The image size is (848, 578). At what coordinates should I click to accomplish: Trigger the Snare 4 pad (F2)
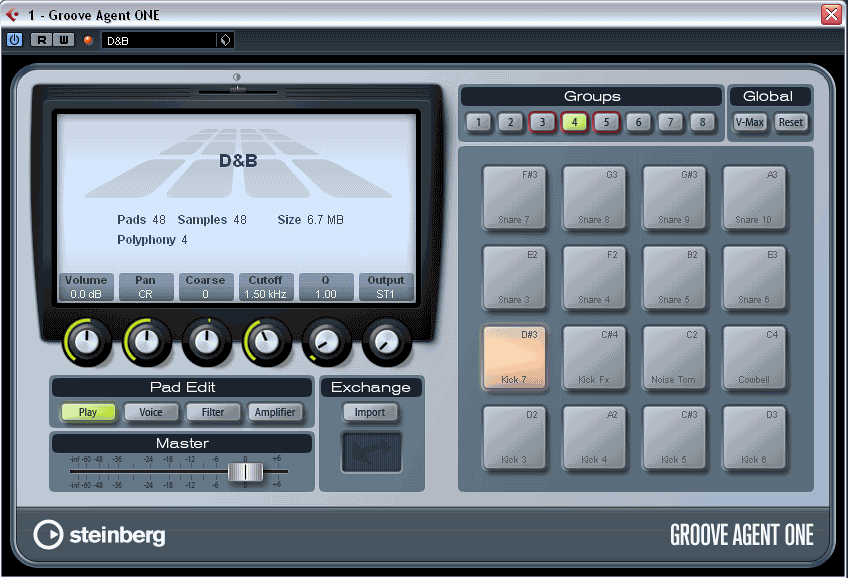click(594, 277)
